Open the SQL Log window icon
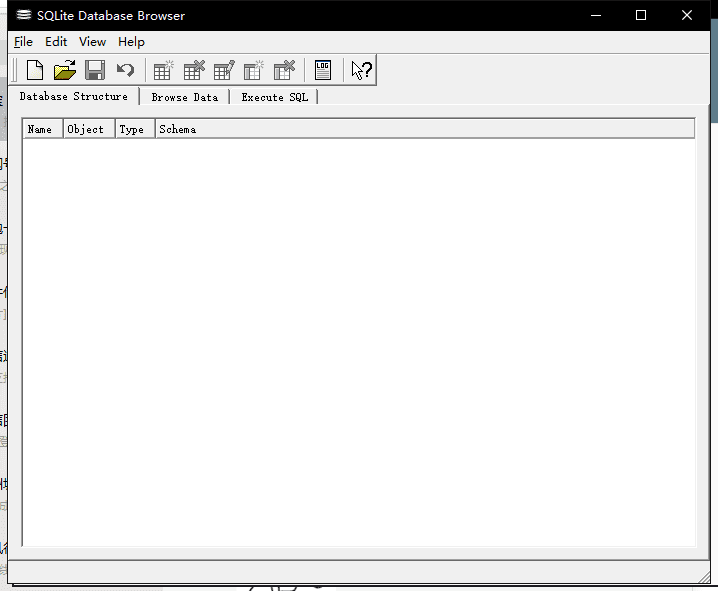 322,70
